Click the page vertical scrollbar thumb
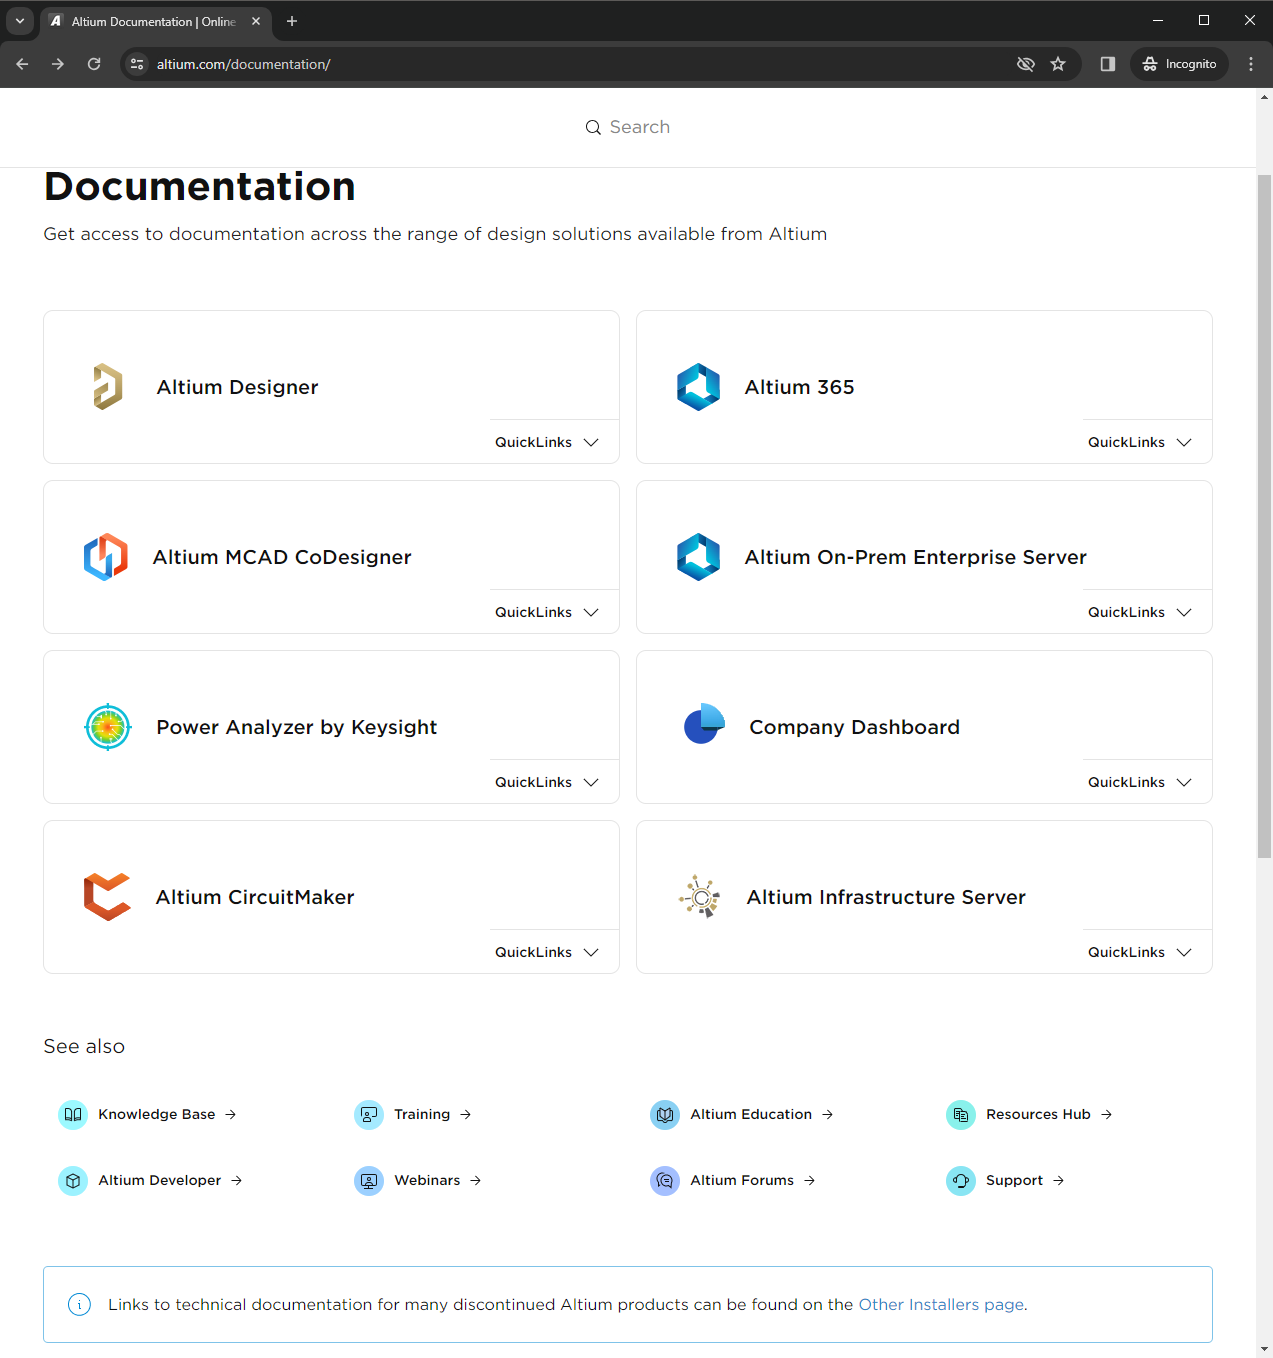The image size is (1273, 1358). (1264, 516)
